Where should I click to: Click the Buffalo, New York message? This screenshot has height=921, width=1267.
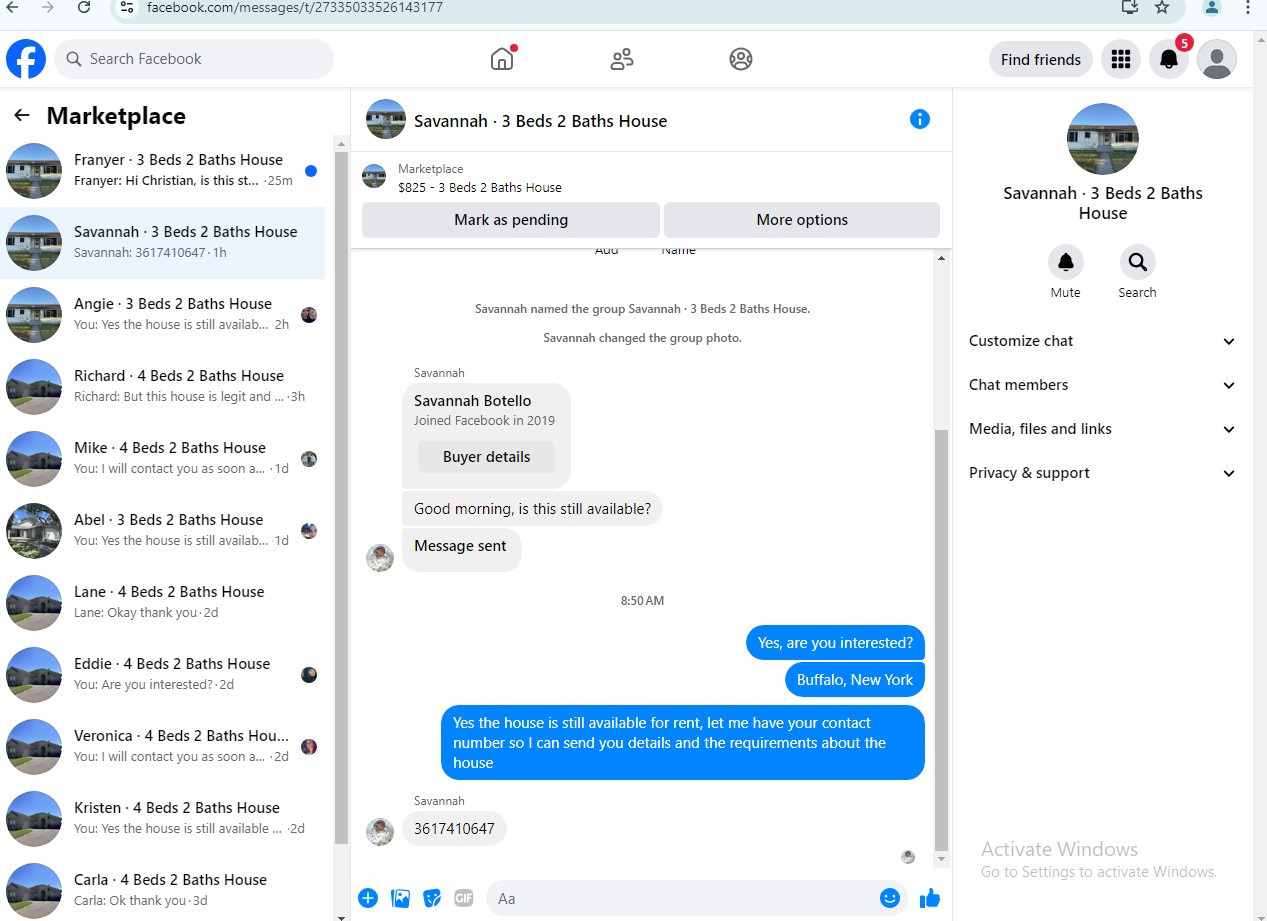855,680
